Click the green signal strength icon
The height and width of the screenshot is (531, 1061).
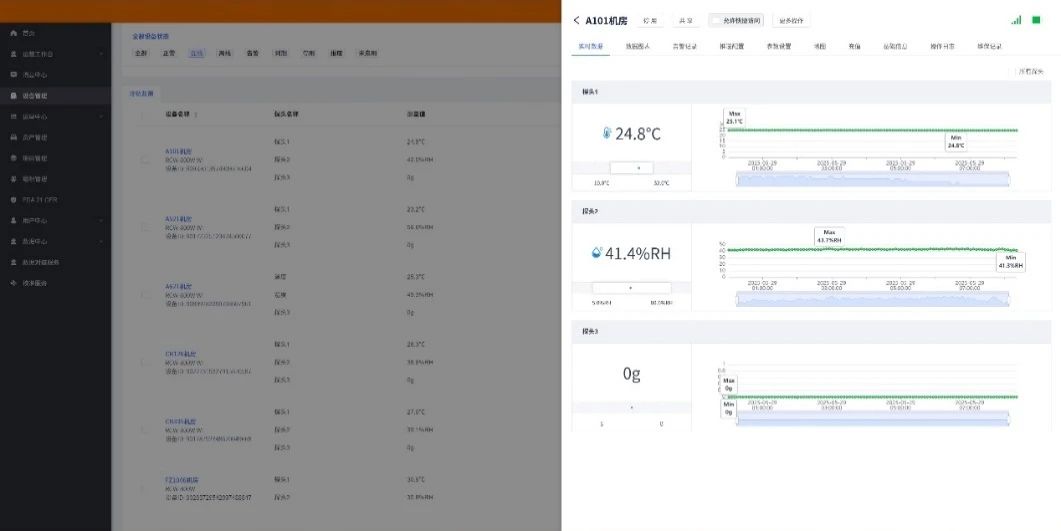tap(1016, 20)
